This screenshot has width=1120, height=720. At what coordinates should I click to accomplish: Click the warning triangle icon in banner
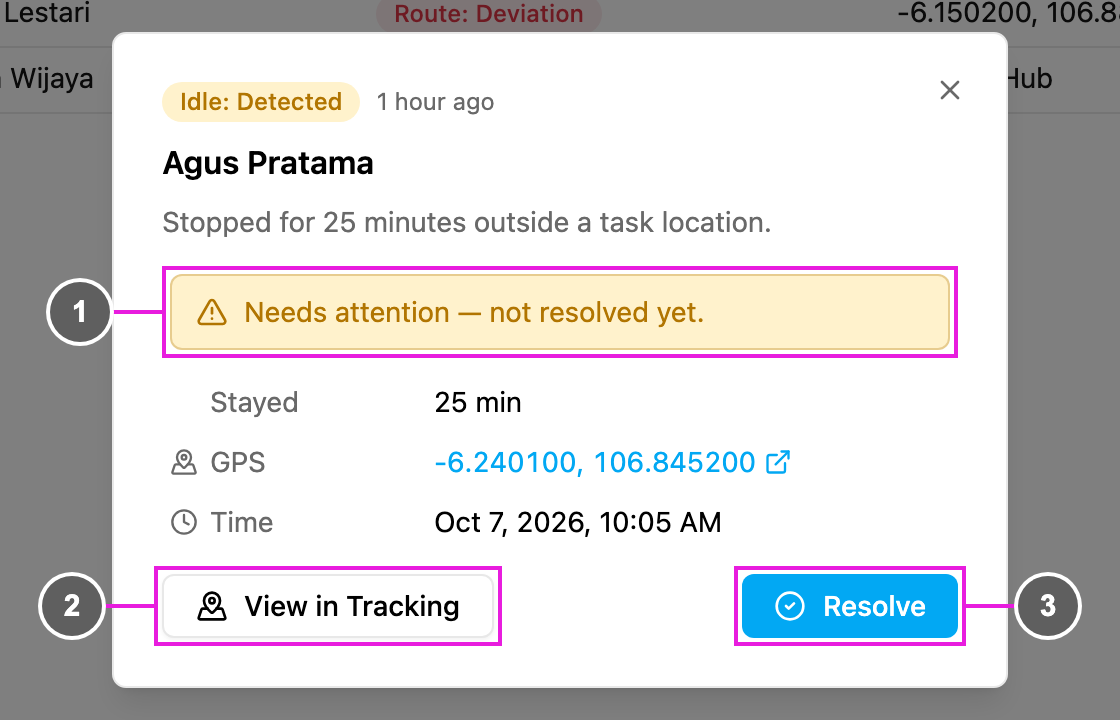coord(211,313)
